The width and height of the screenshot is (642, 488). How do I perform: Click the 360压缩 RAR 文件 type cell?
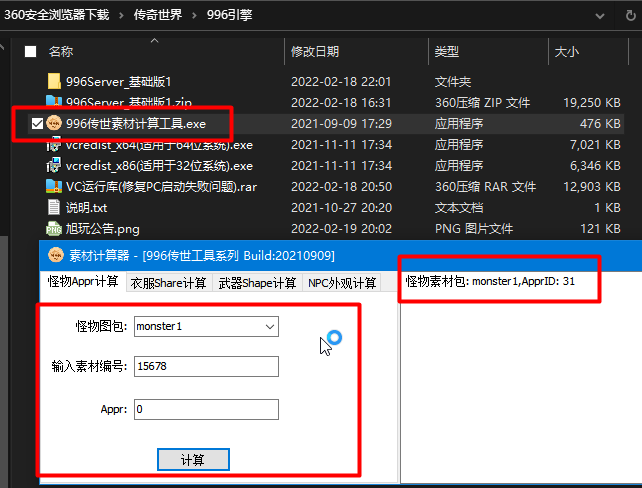click(x=485, y=187)
